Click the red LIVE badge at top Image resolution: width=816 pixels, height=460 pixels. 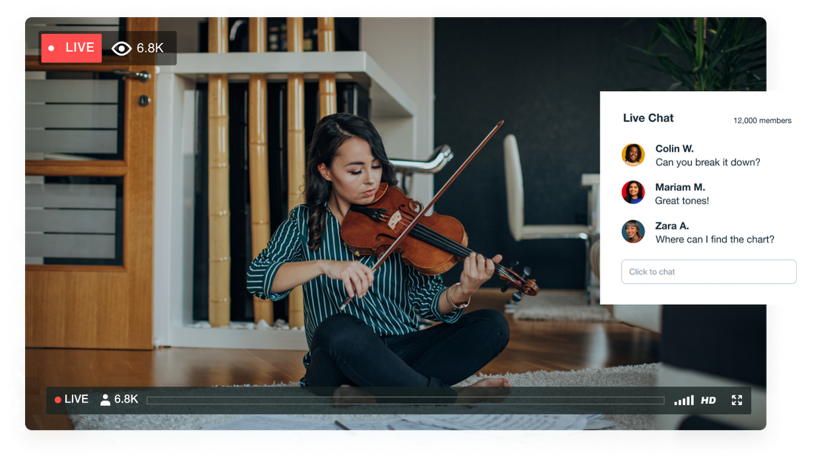71,48
